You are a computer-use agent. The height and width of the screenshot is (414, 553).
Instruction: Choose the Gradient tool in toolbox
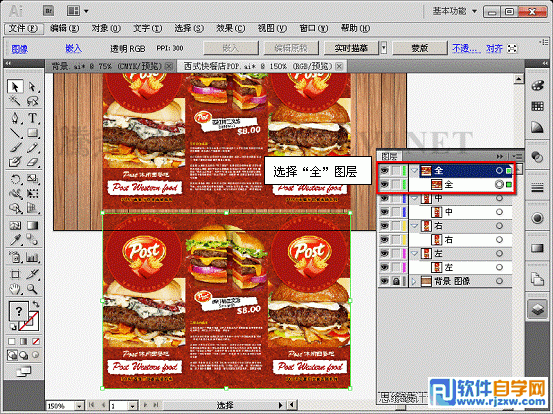[32, 225]
